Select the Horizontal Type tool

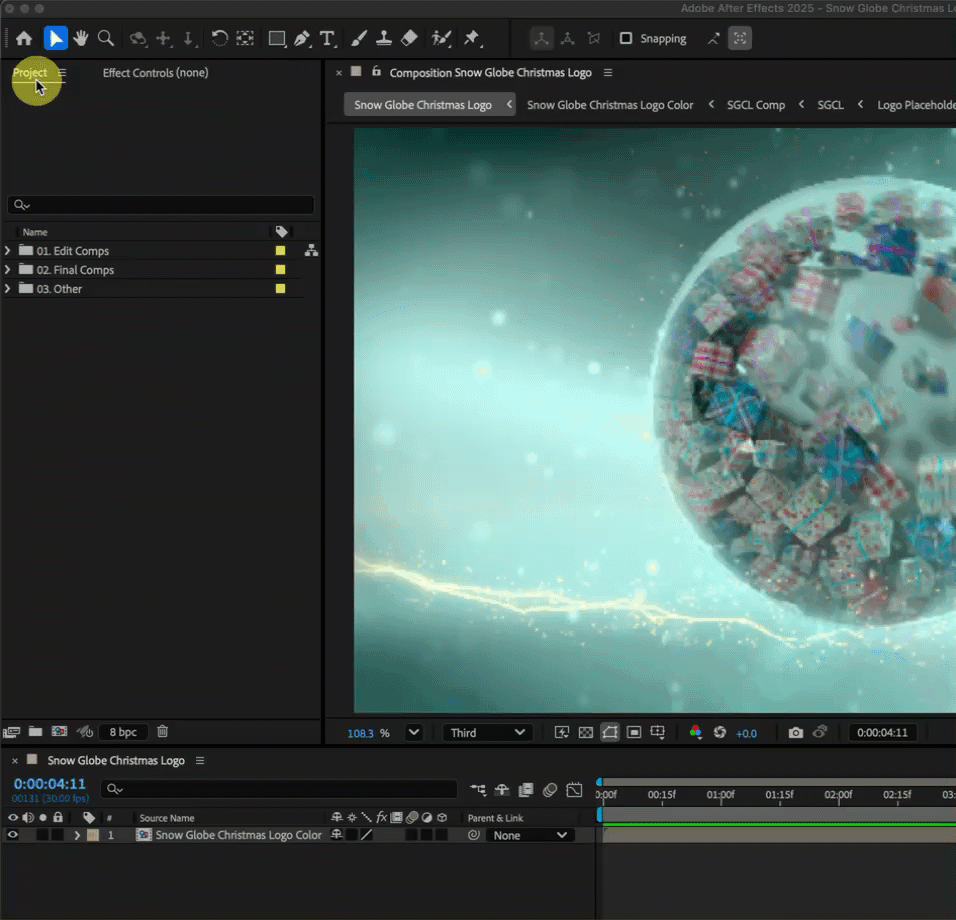pyautogui.click(x=327, y=38)
